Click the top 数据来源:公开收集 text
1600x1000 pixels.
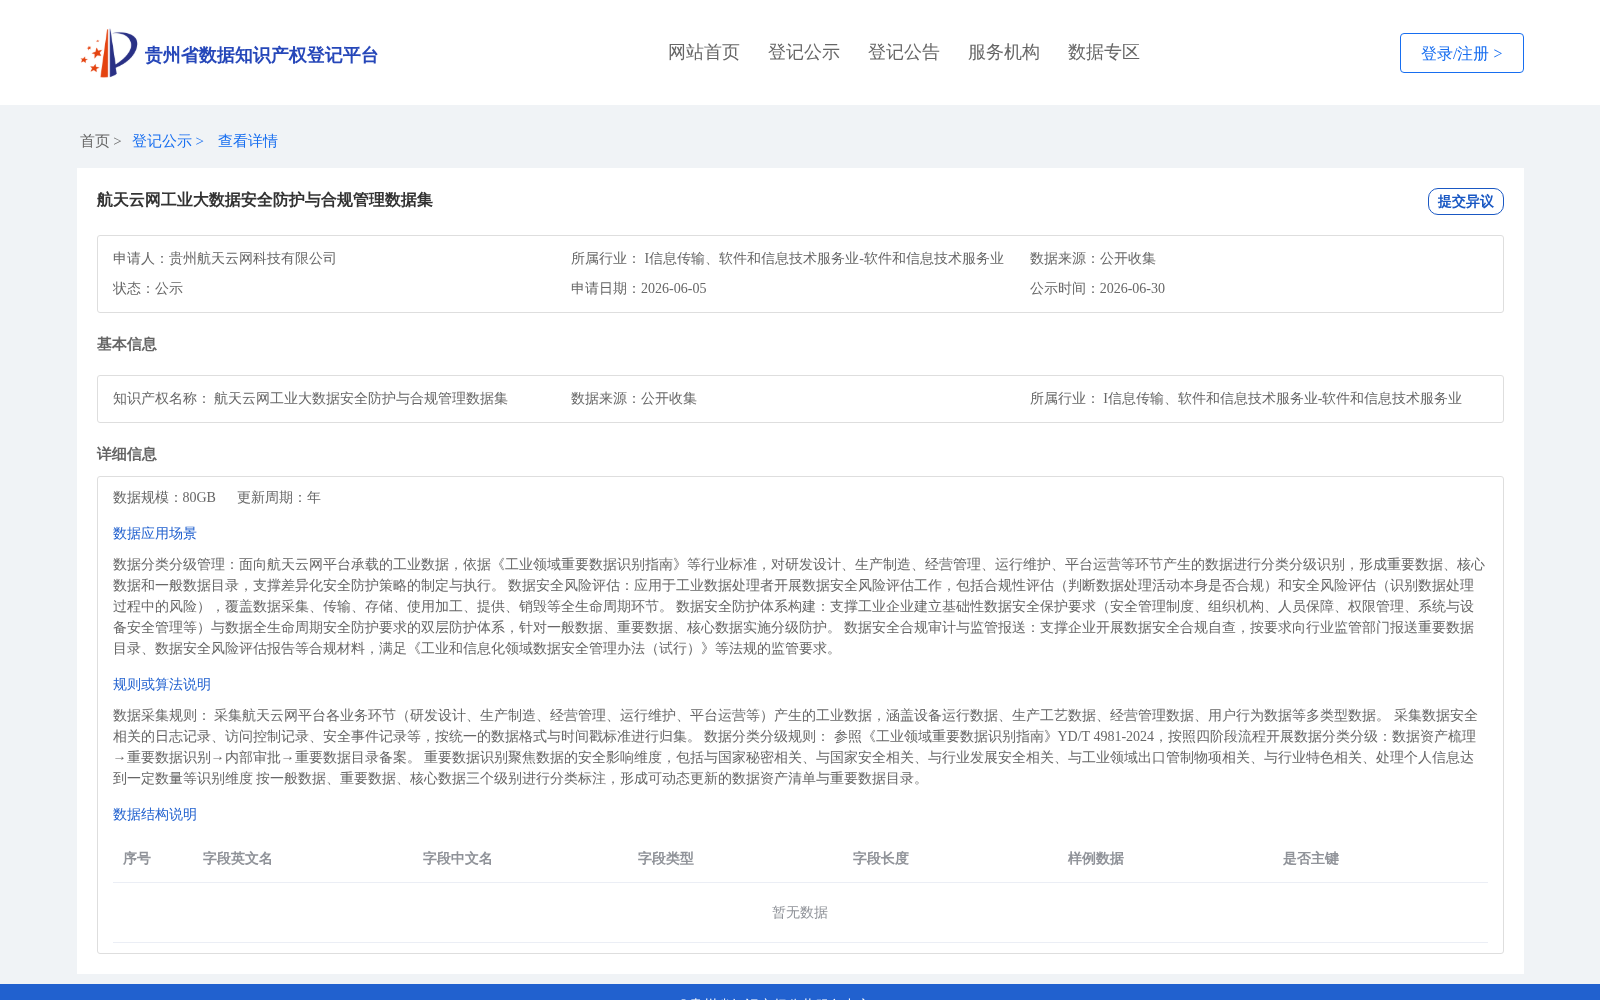pos(1093,258)
